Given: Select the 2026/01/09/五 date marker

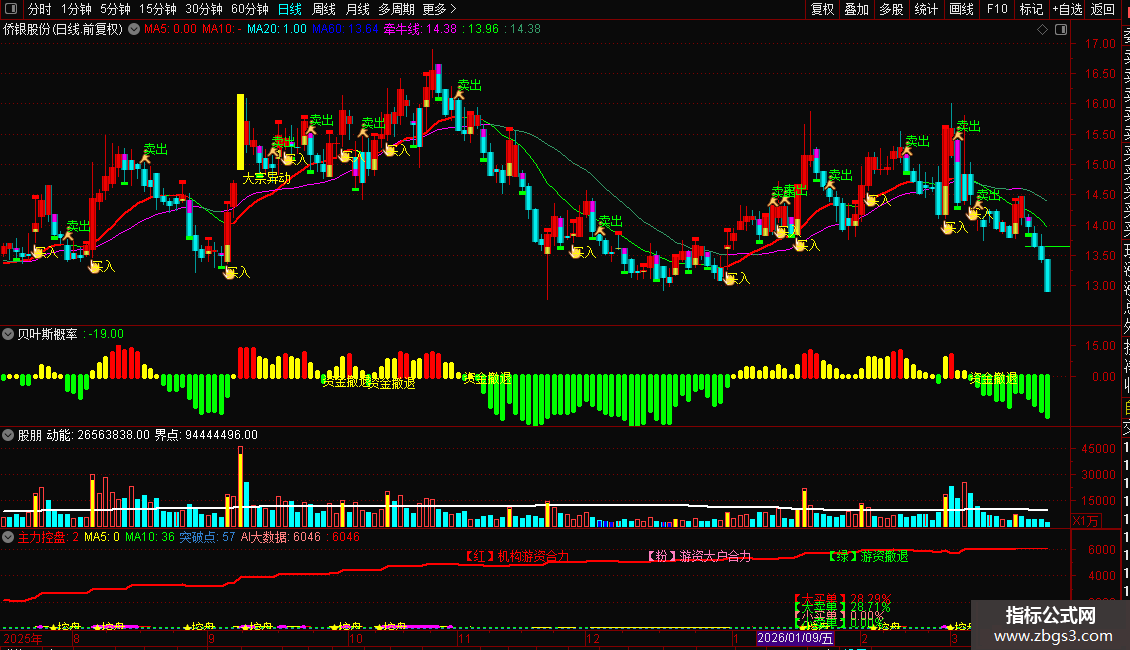Looking at the screenshot, I should click(x=795, y=638).
